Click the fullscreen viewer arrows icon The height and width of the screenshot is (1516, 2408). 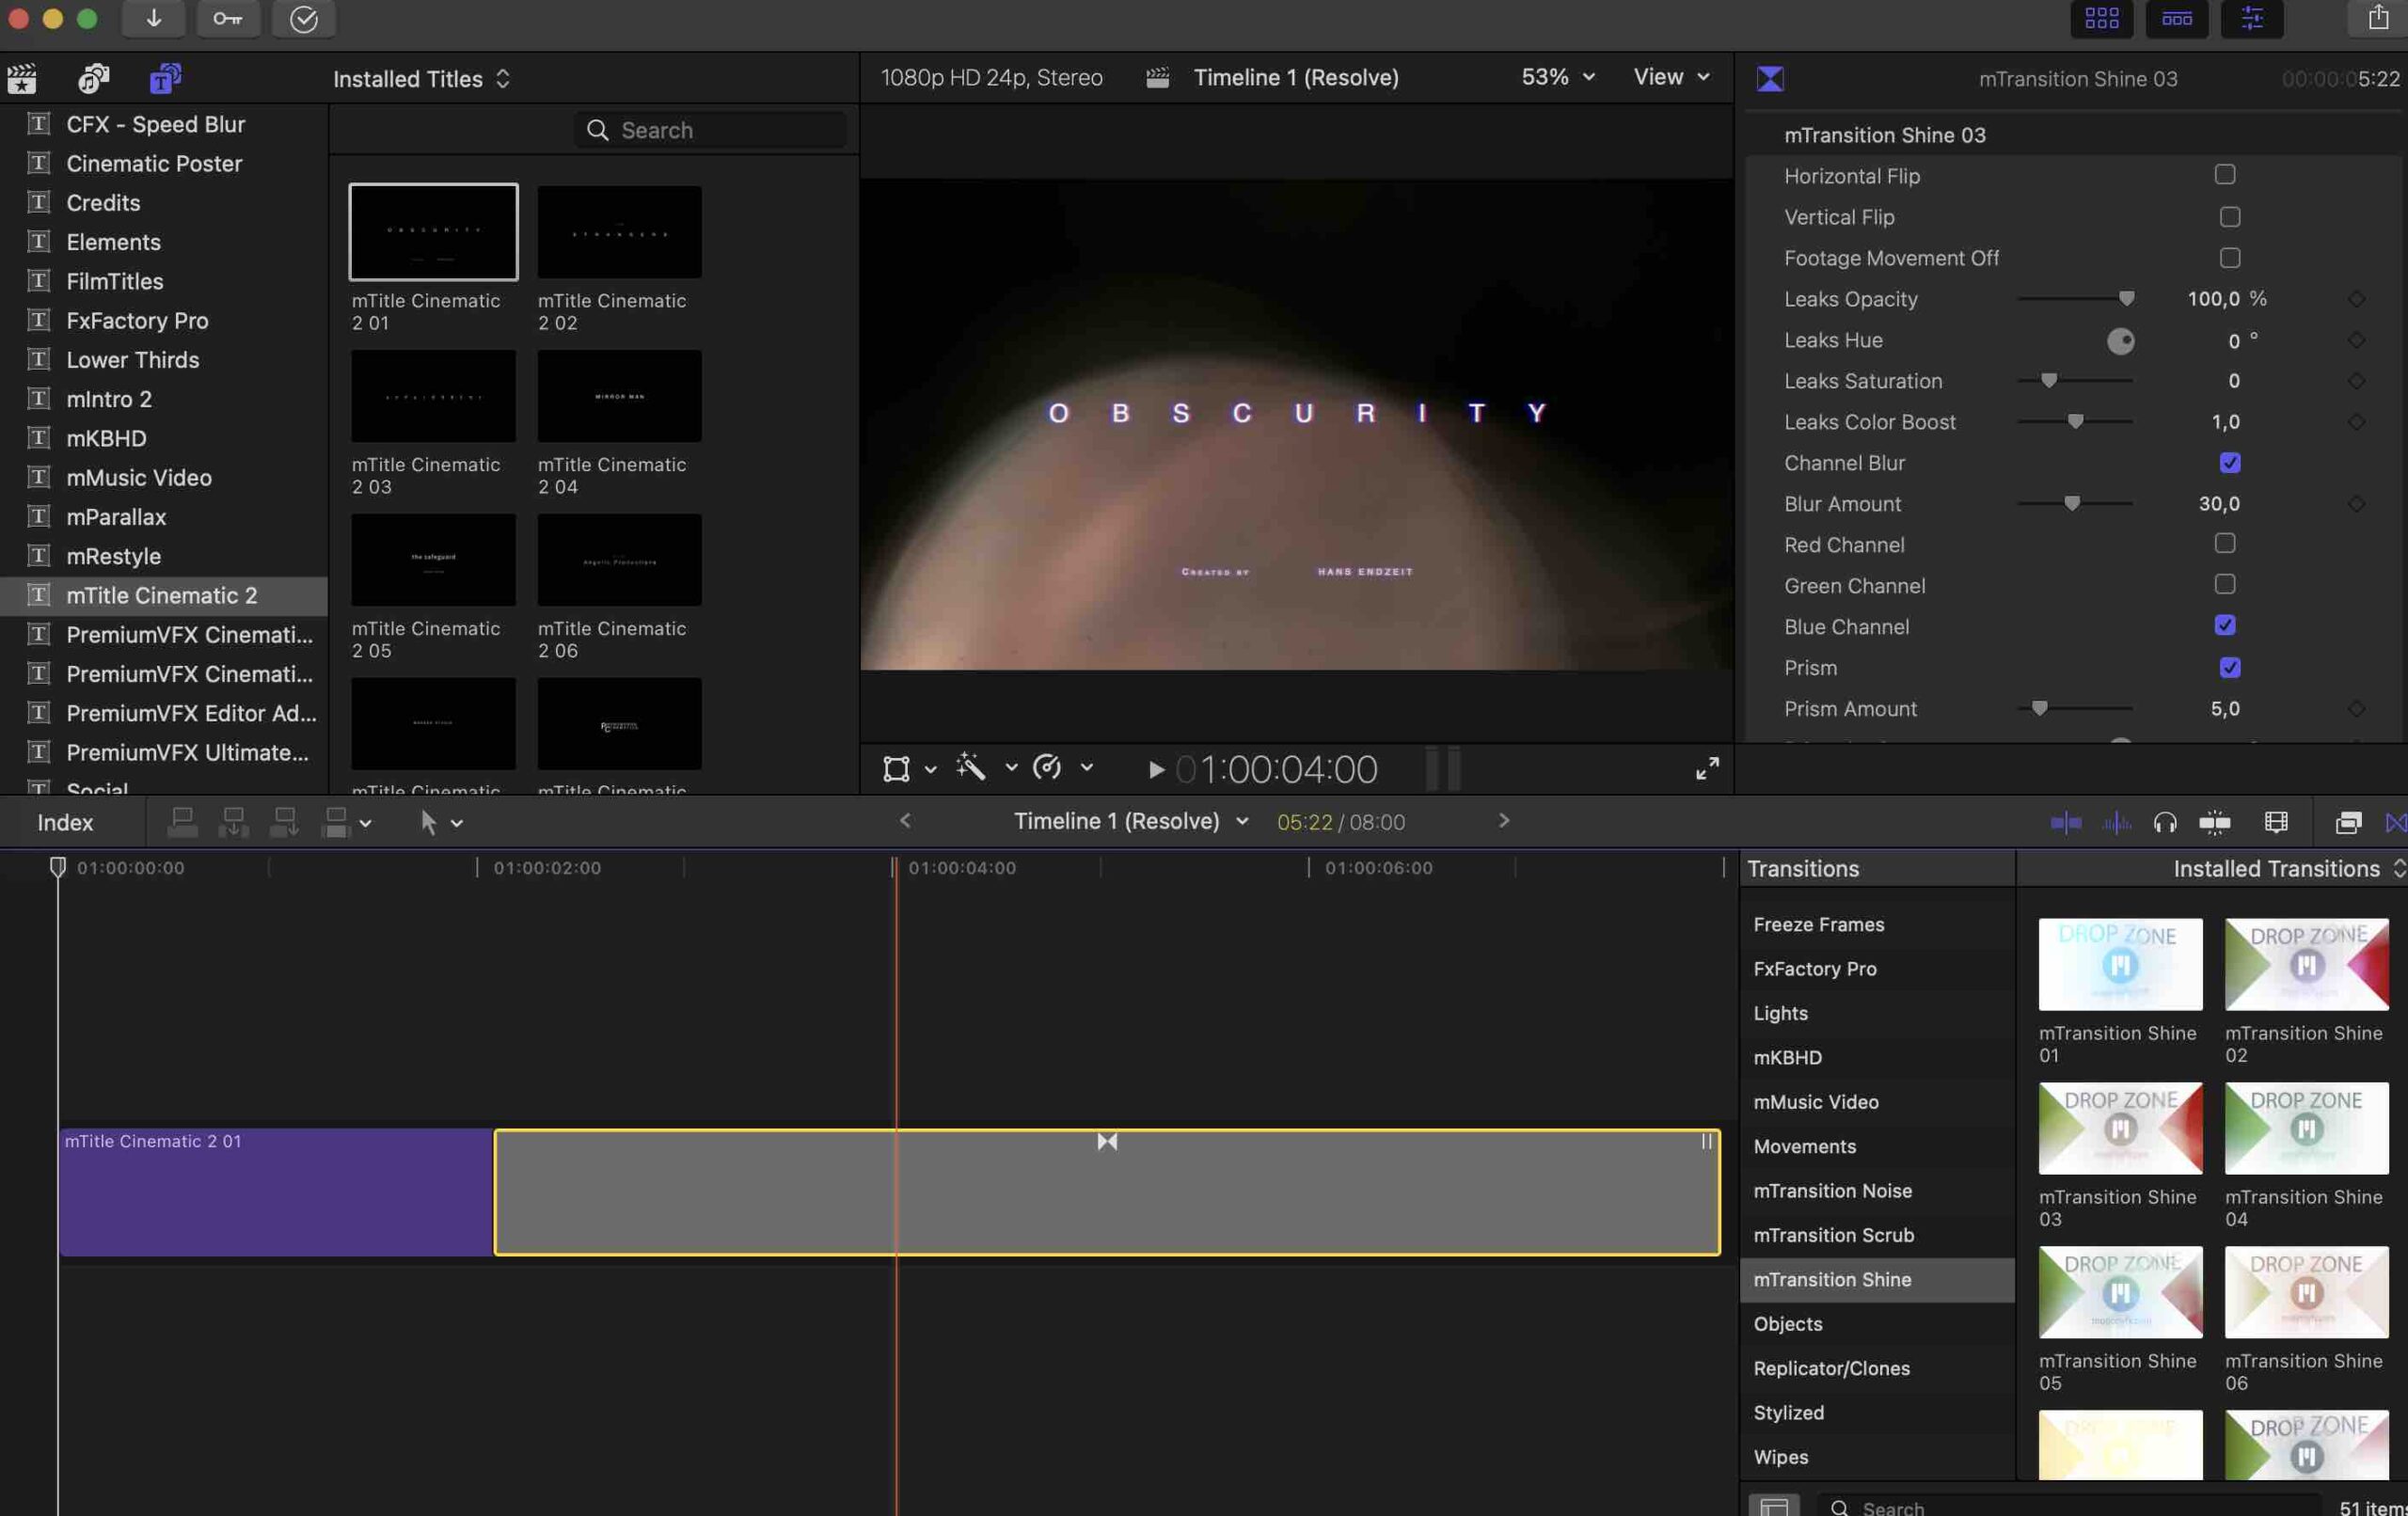1707,768
